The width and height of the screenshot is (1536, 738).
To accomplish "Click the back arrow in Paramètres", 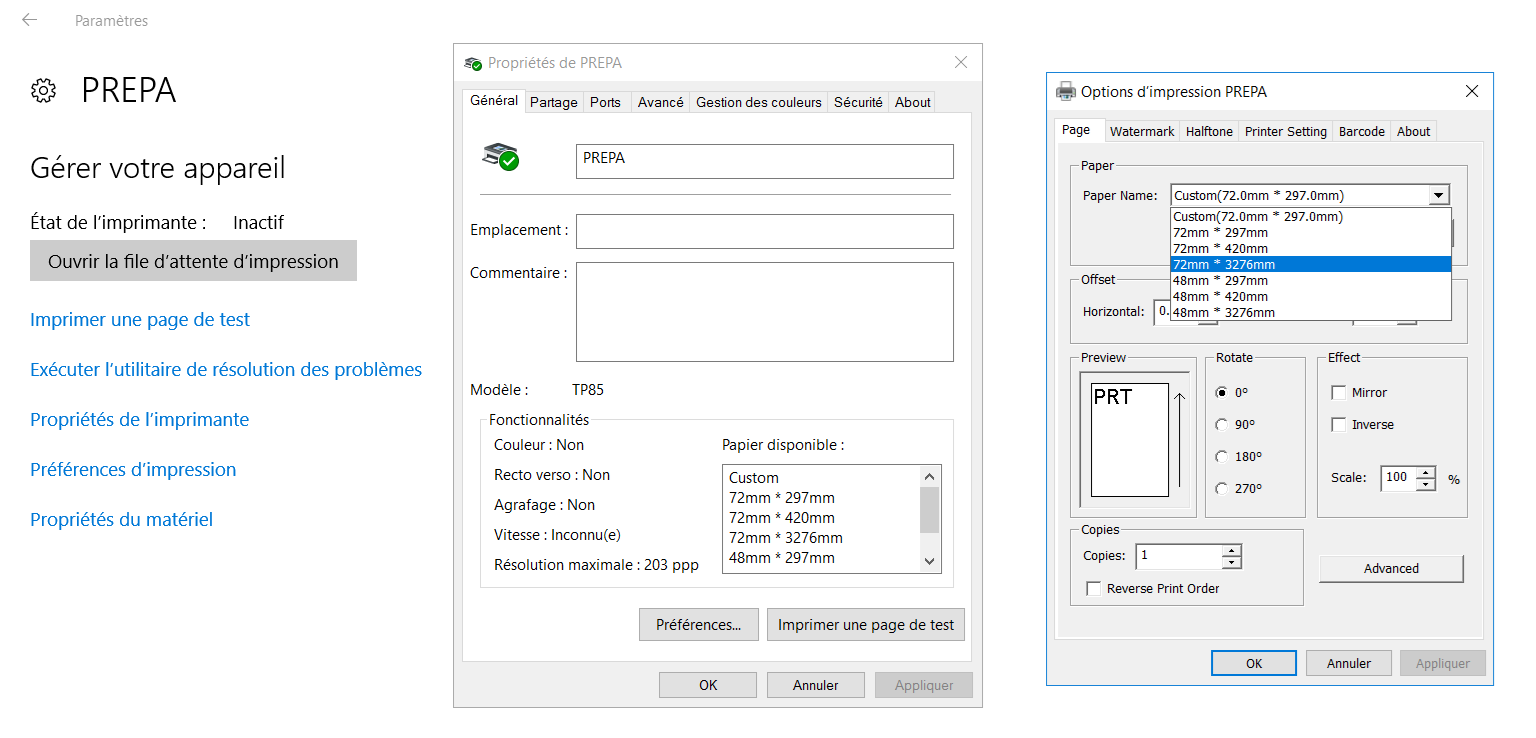I will click(29, 20).
